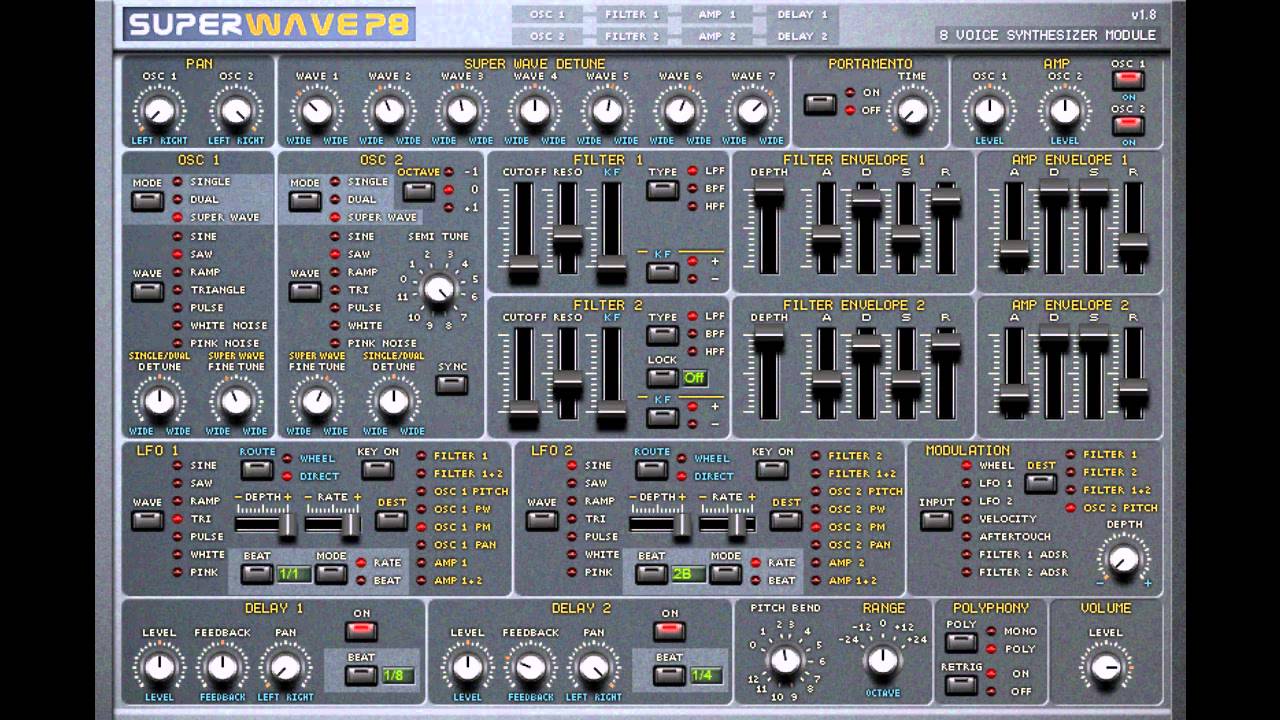Click the OSC 2 Semi Tune knob

pyautogui.click(x=438, y=289)
